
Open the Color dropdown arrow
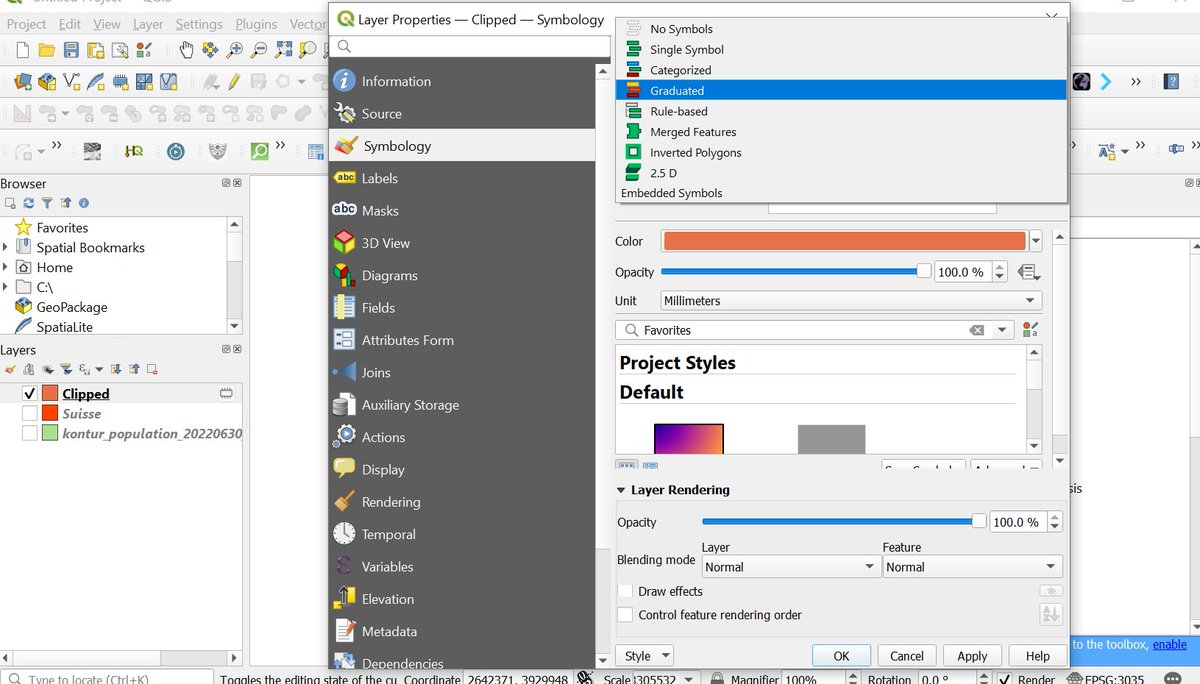(x=1036, y=241)
